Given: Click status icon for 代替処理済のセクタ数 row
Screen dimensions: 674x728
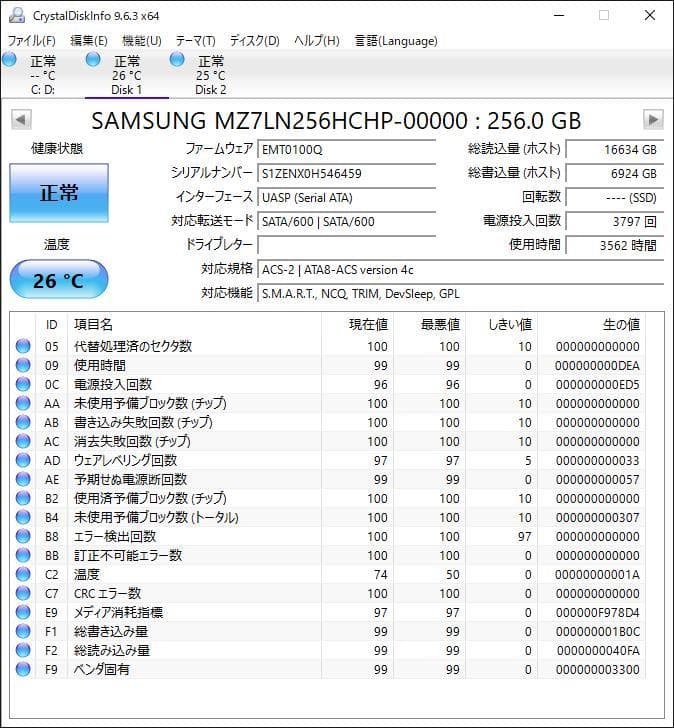Looking at the screenshot, I should (x=23, y=346).
